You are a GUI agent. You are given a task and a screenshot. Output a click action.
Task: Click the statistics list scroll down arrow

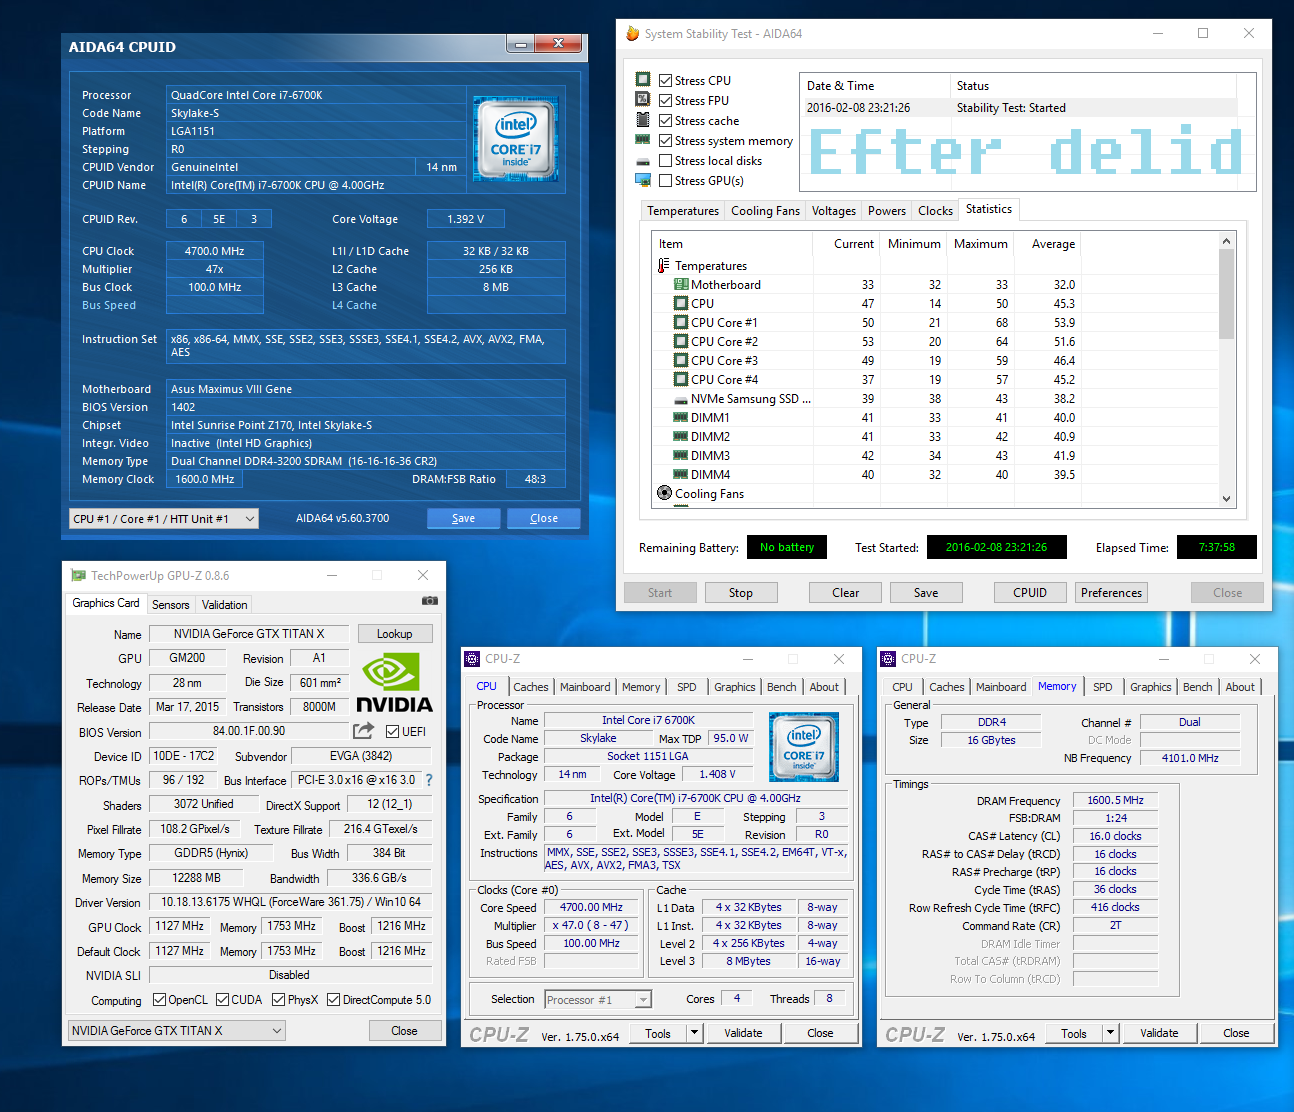pos(1226,498)
